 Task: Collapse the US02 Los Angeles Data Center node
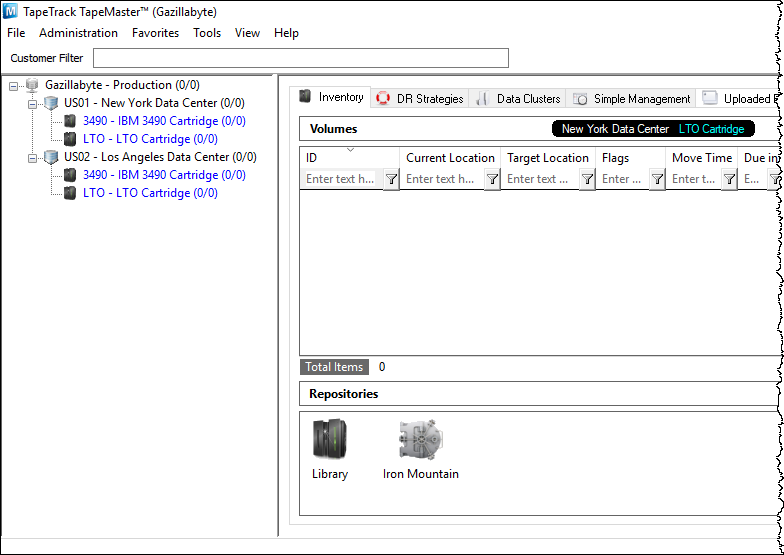[32, 158]
